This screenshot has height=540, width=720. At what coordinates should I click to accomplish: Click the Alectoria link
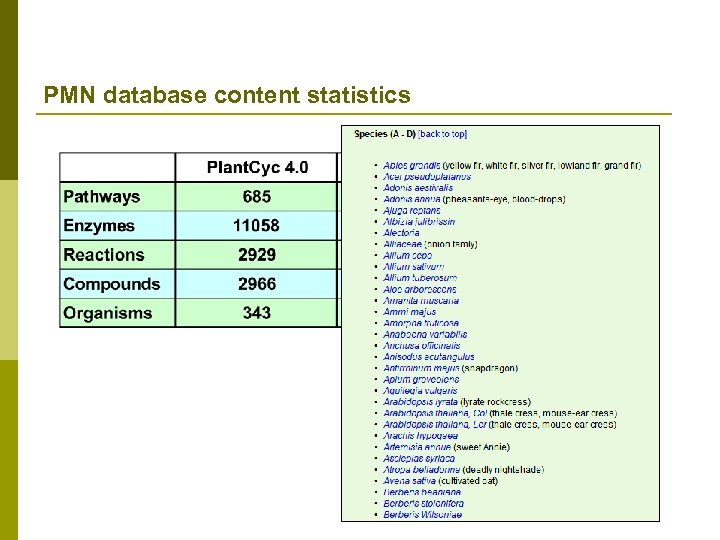point(401,233)
